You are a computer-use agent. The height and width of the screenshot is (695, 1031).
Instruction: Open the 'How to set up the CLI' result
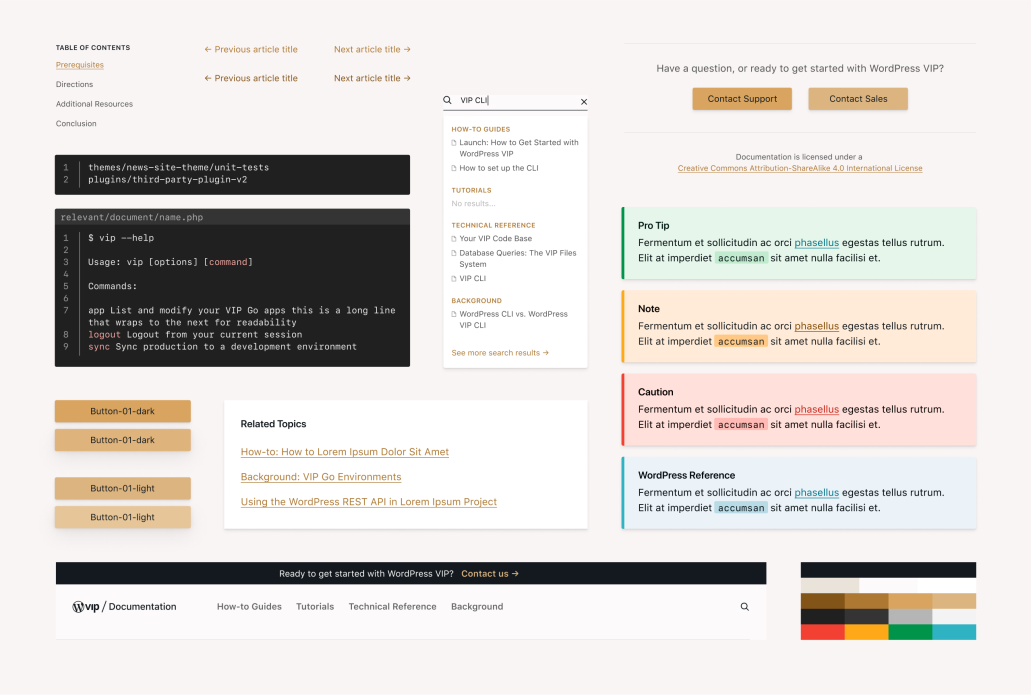(498, 168)
